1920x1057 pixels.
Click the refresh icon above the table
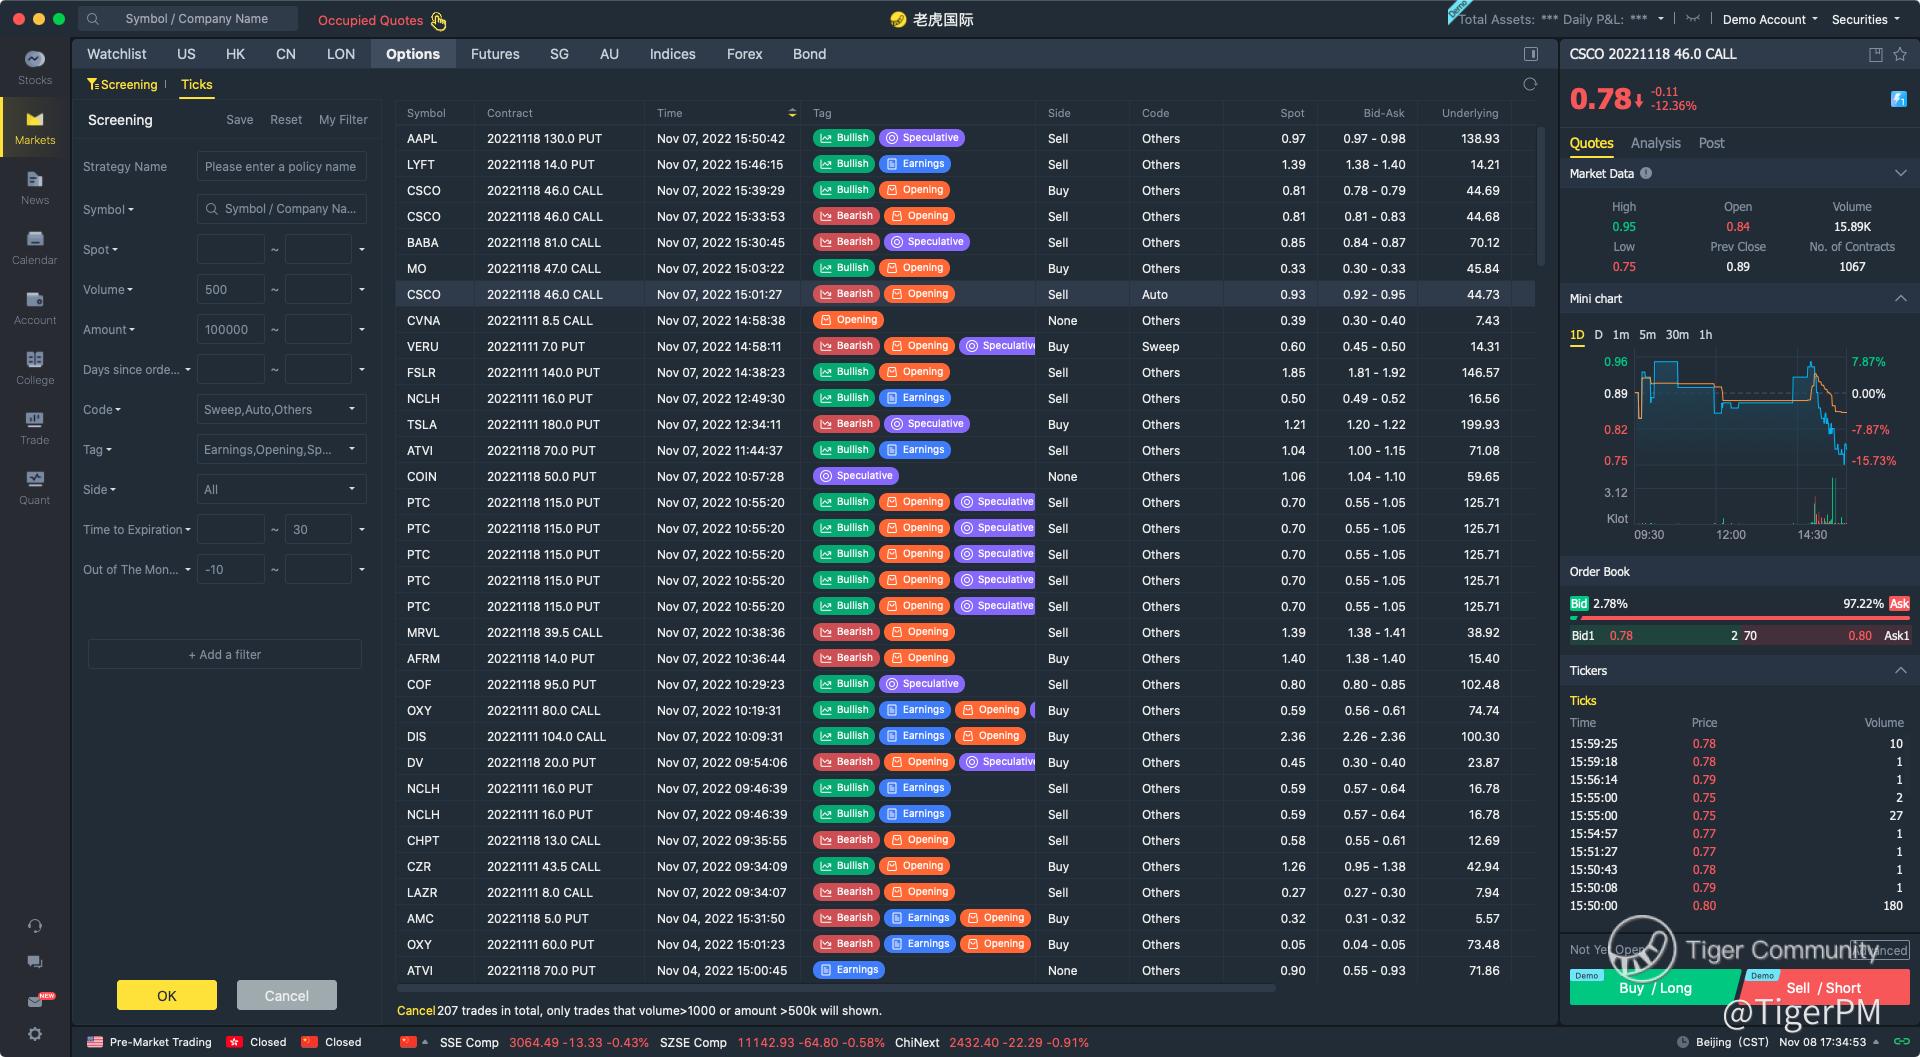[x=1529, y=85]
